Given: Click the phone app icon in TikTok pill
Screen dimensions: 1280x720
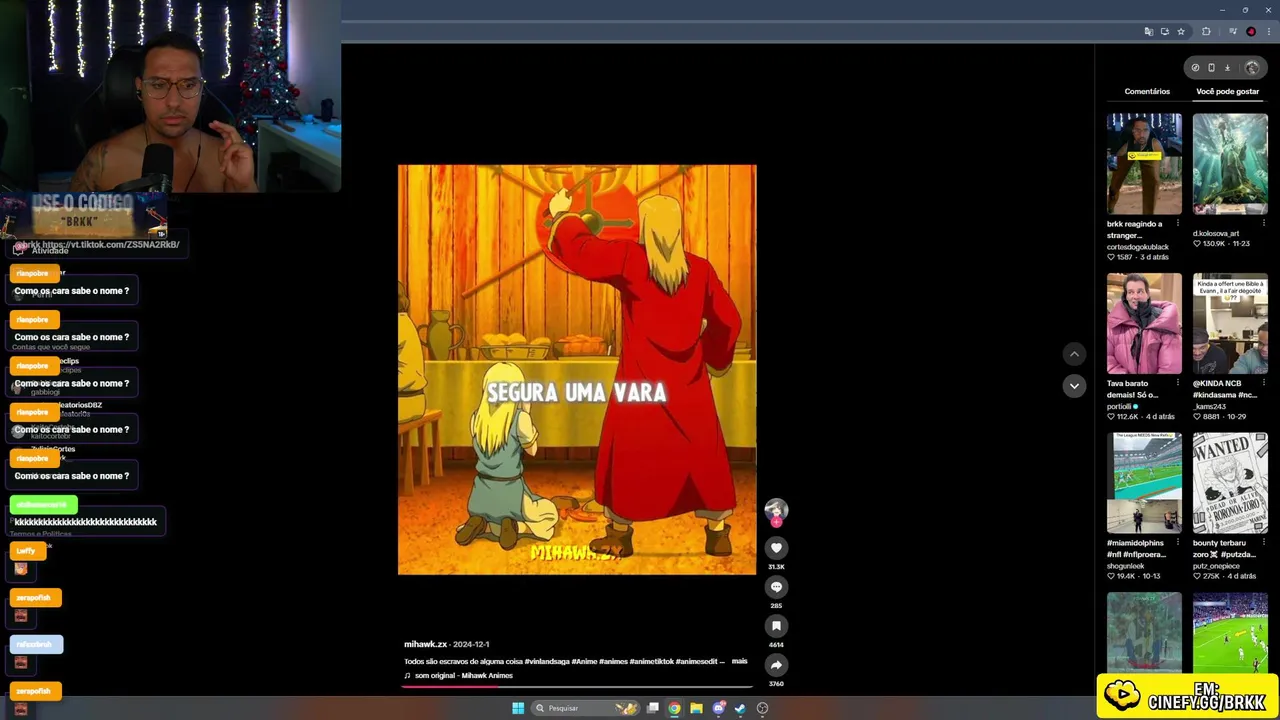Looking at the screenshot, I should click(x=1211, y=68).
